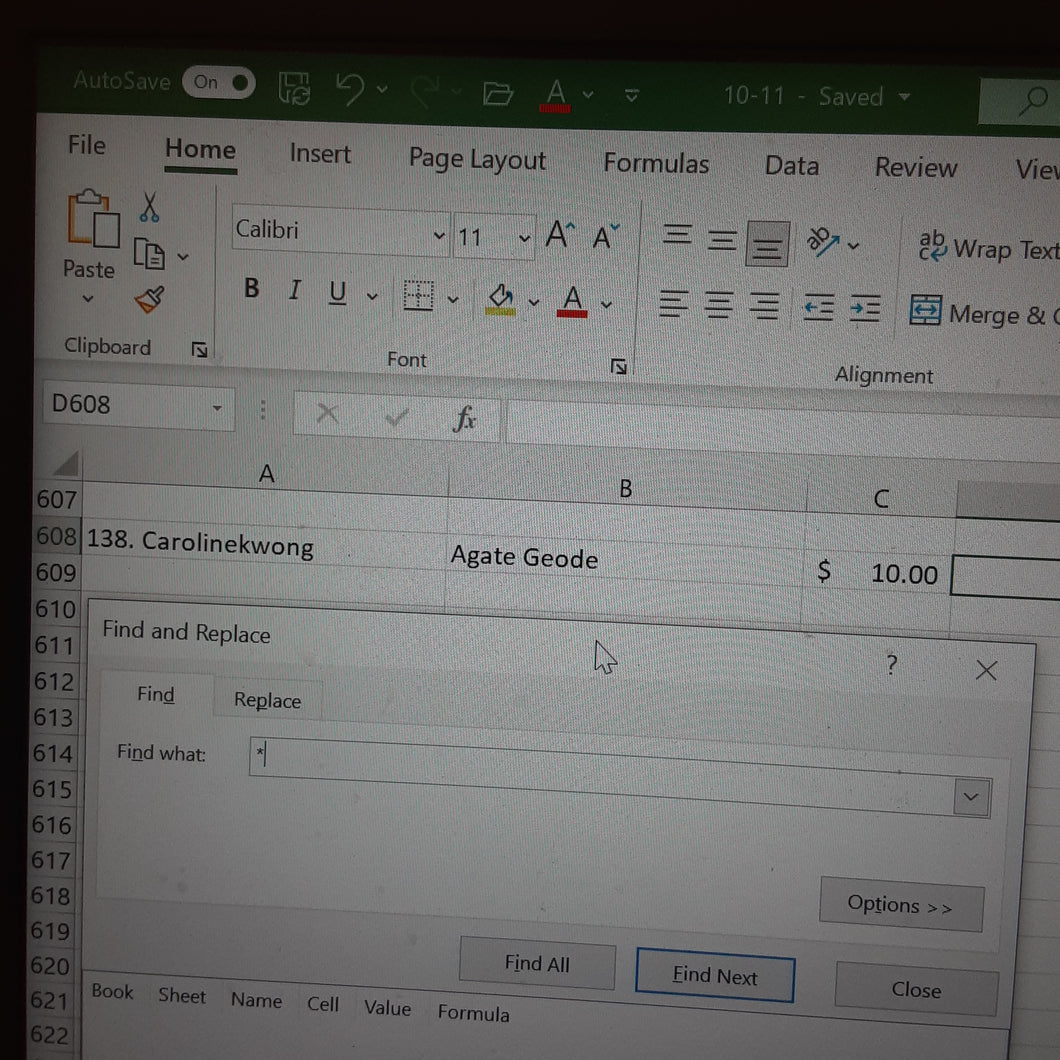
Task: Click the Insert Function fx icon
Action: point(464,419)
